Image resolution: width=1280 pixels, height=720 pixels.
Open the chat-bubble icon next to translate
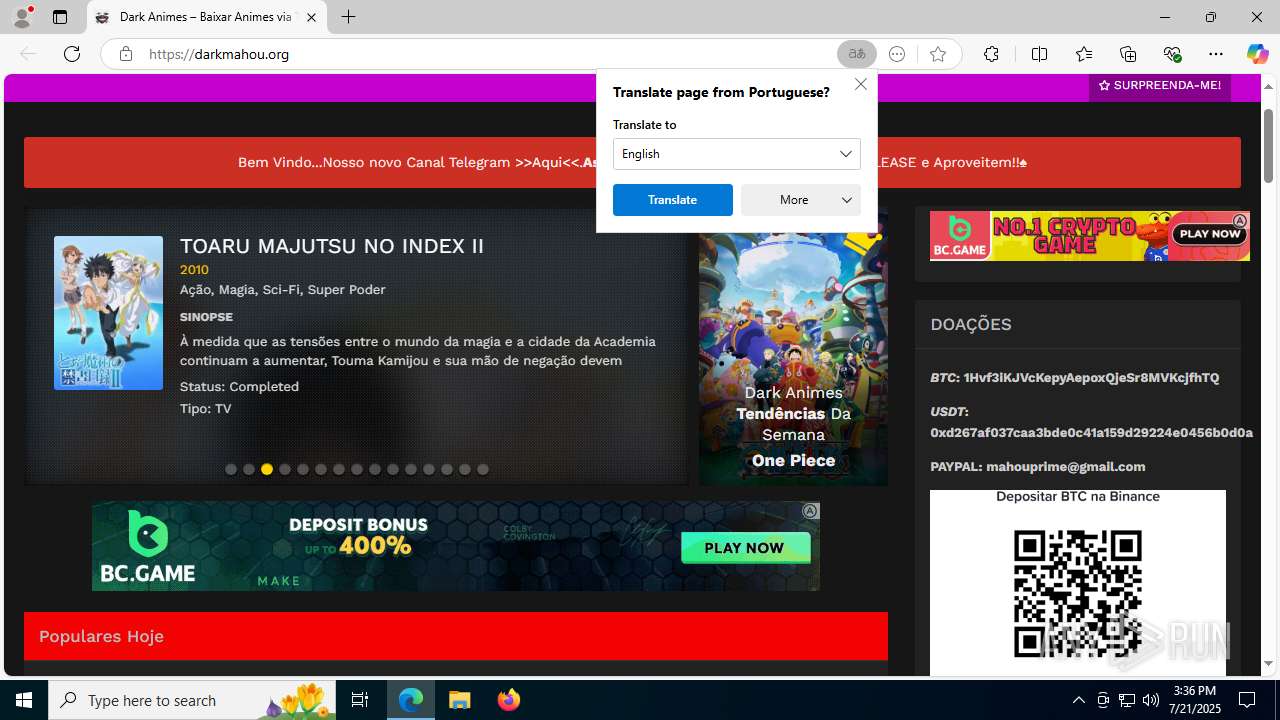click(897, 54)
